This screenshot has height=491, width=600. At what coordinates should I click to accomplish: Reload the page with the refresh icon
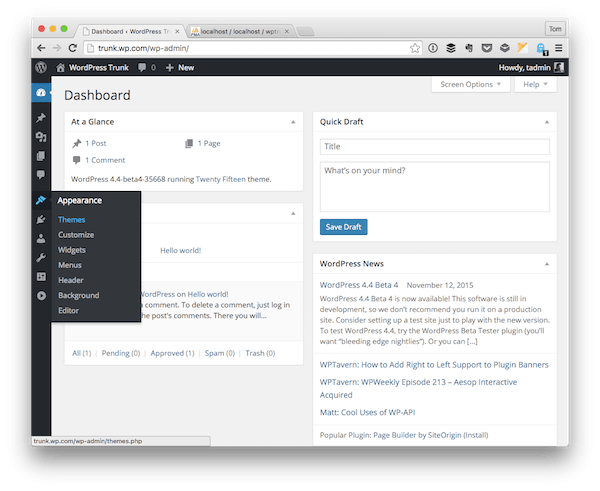73,48
